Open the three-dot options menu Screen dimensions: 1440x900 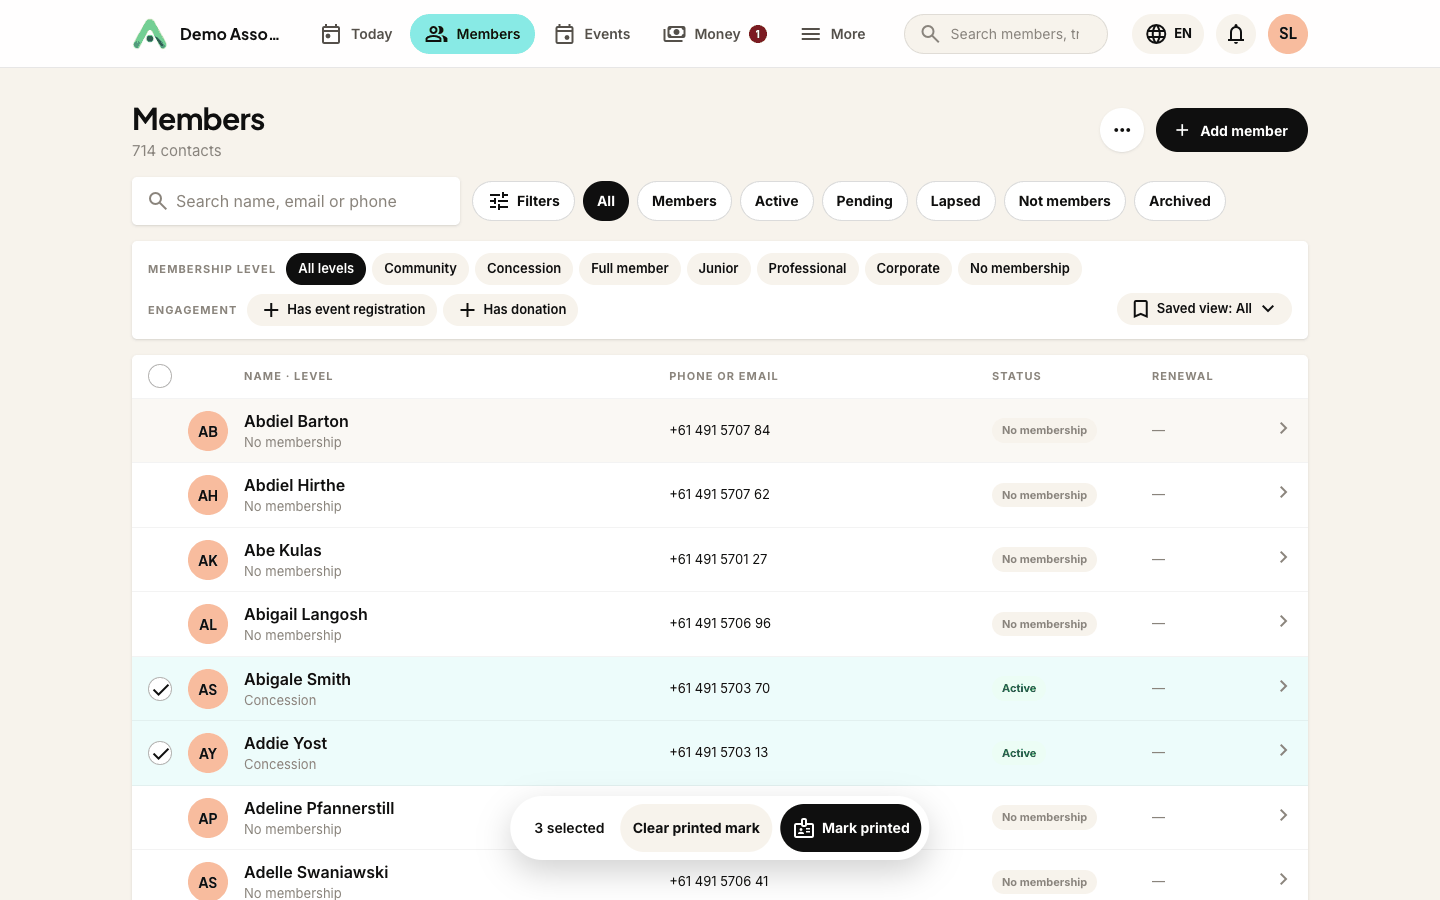(1122, 130)
